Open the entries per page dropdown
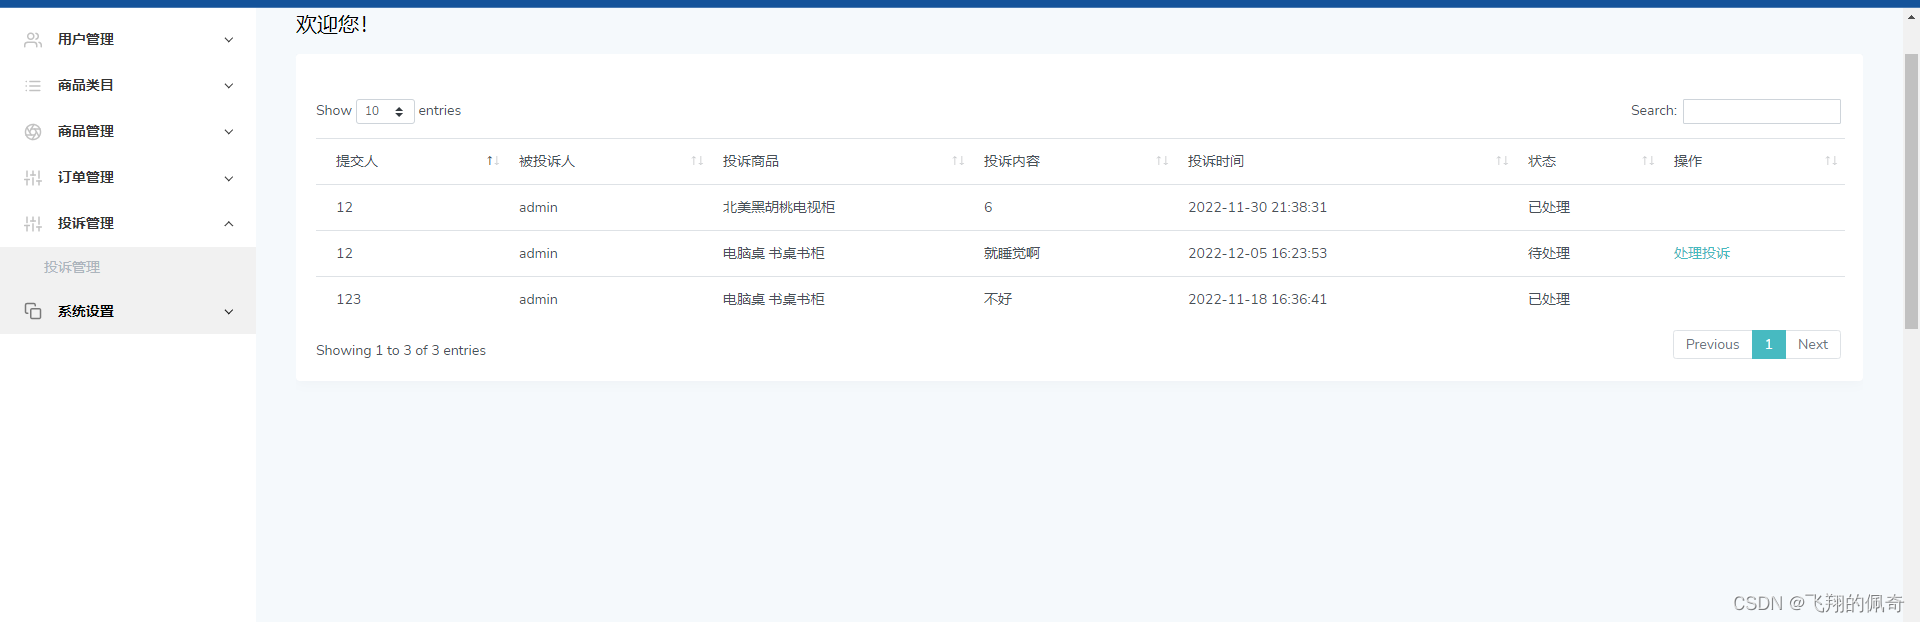 pyautogui.click(x=385, y=111)
